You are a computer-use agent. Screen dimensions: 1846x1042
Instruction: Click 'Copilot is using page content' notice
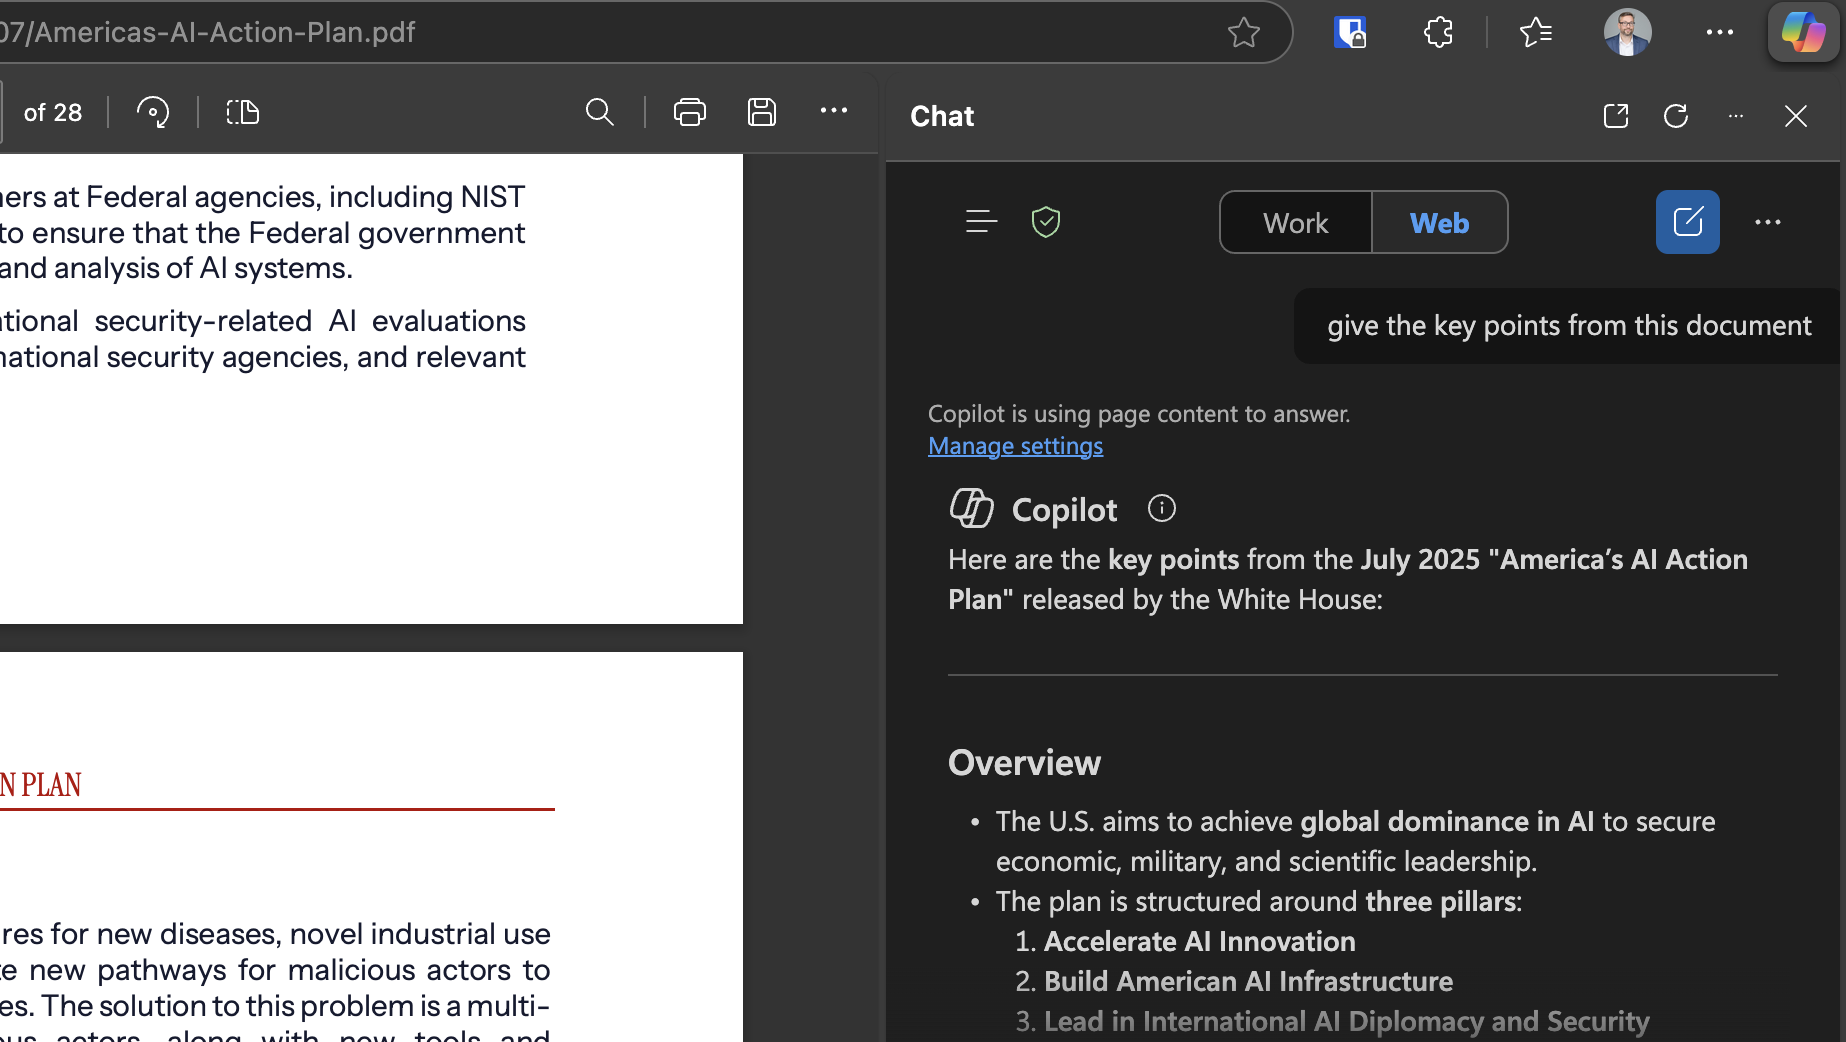1139,414
